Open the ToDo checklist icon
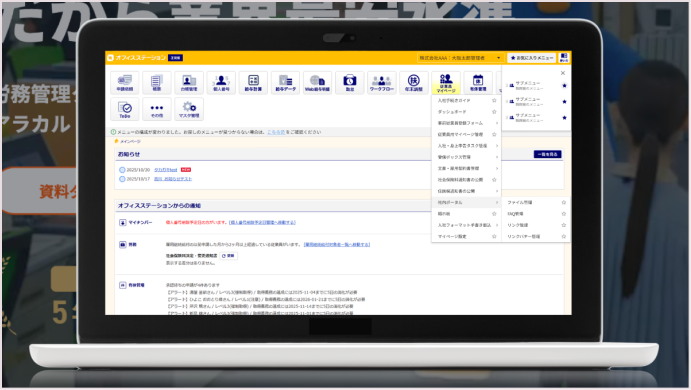This screenshot has height=390, width=691. [x=125, y=109]
